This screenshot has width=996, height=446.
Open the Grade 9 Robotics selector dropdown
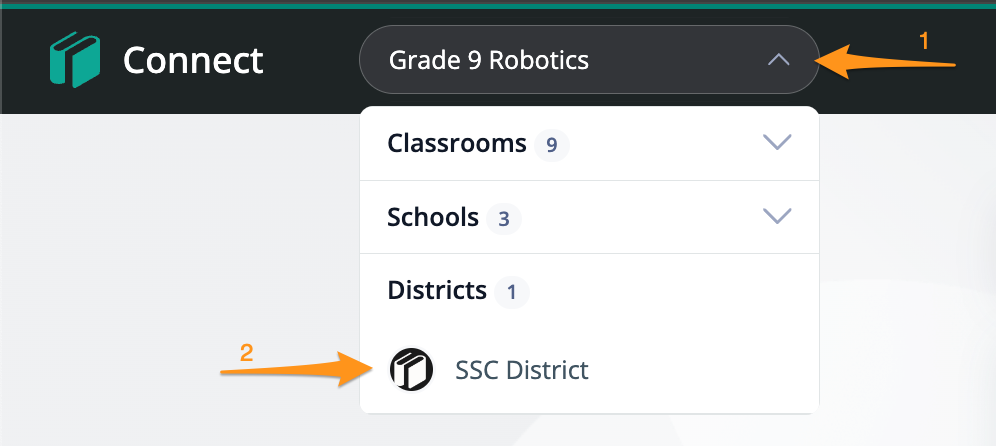point(588,60)
